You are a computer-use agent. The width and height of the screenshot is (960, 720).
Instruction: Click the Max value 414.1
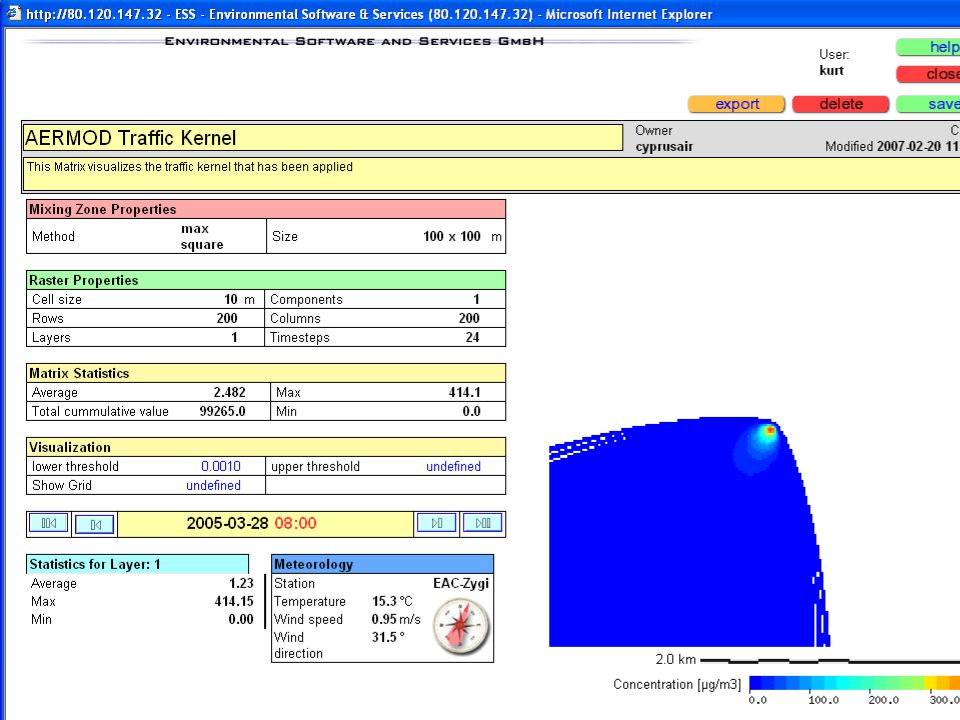(x=465, y=392)
